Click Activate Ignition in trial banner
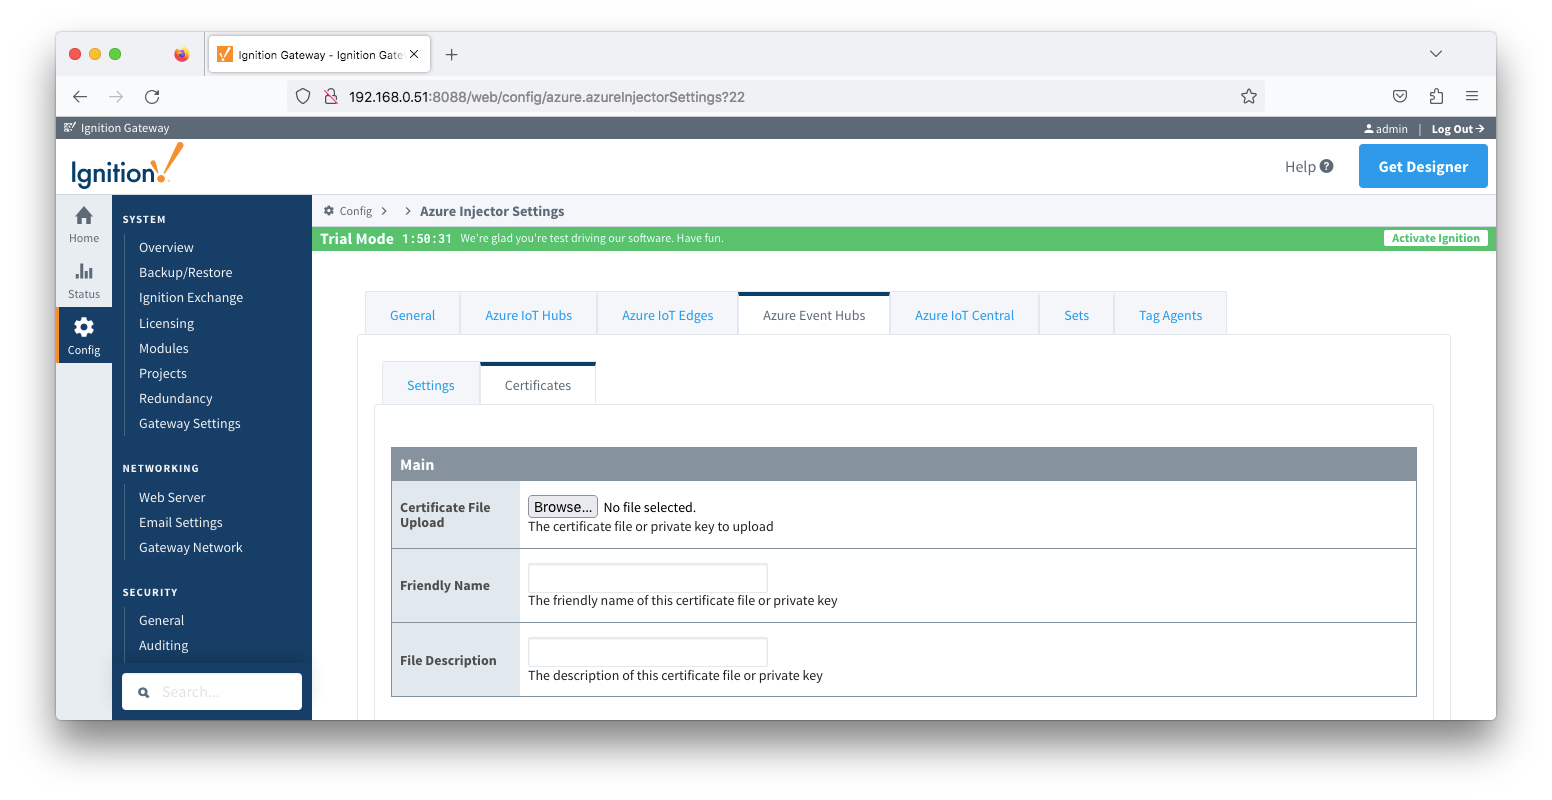The width and height of the screenshot is (1552, 800). pyautogui.click(x=1435, y=238)
